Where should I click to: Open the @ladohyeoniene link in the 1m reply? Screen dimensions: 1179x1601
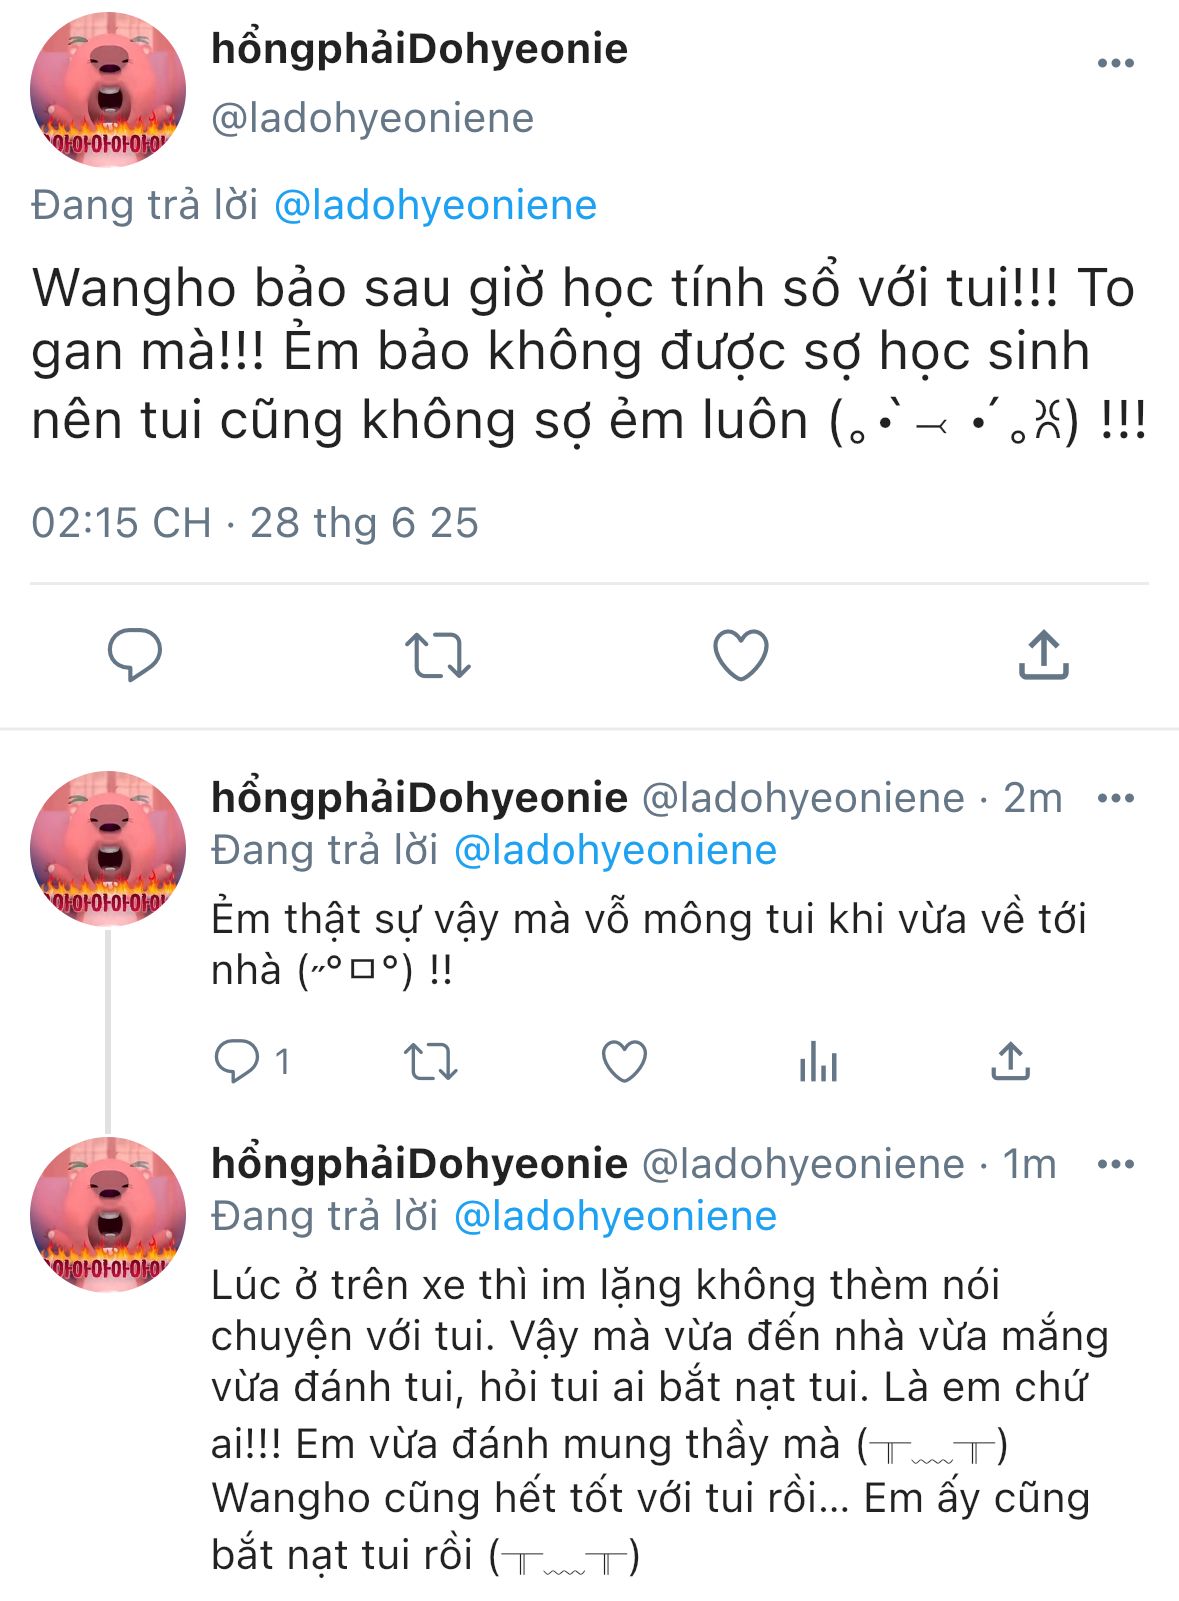coord(615,1216)
